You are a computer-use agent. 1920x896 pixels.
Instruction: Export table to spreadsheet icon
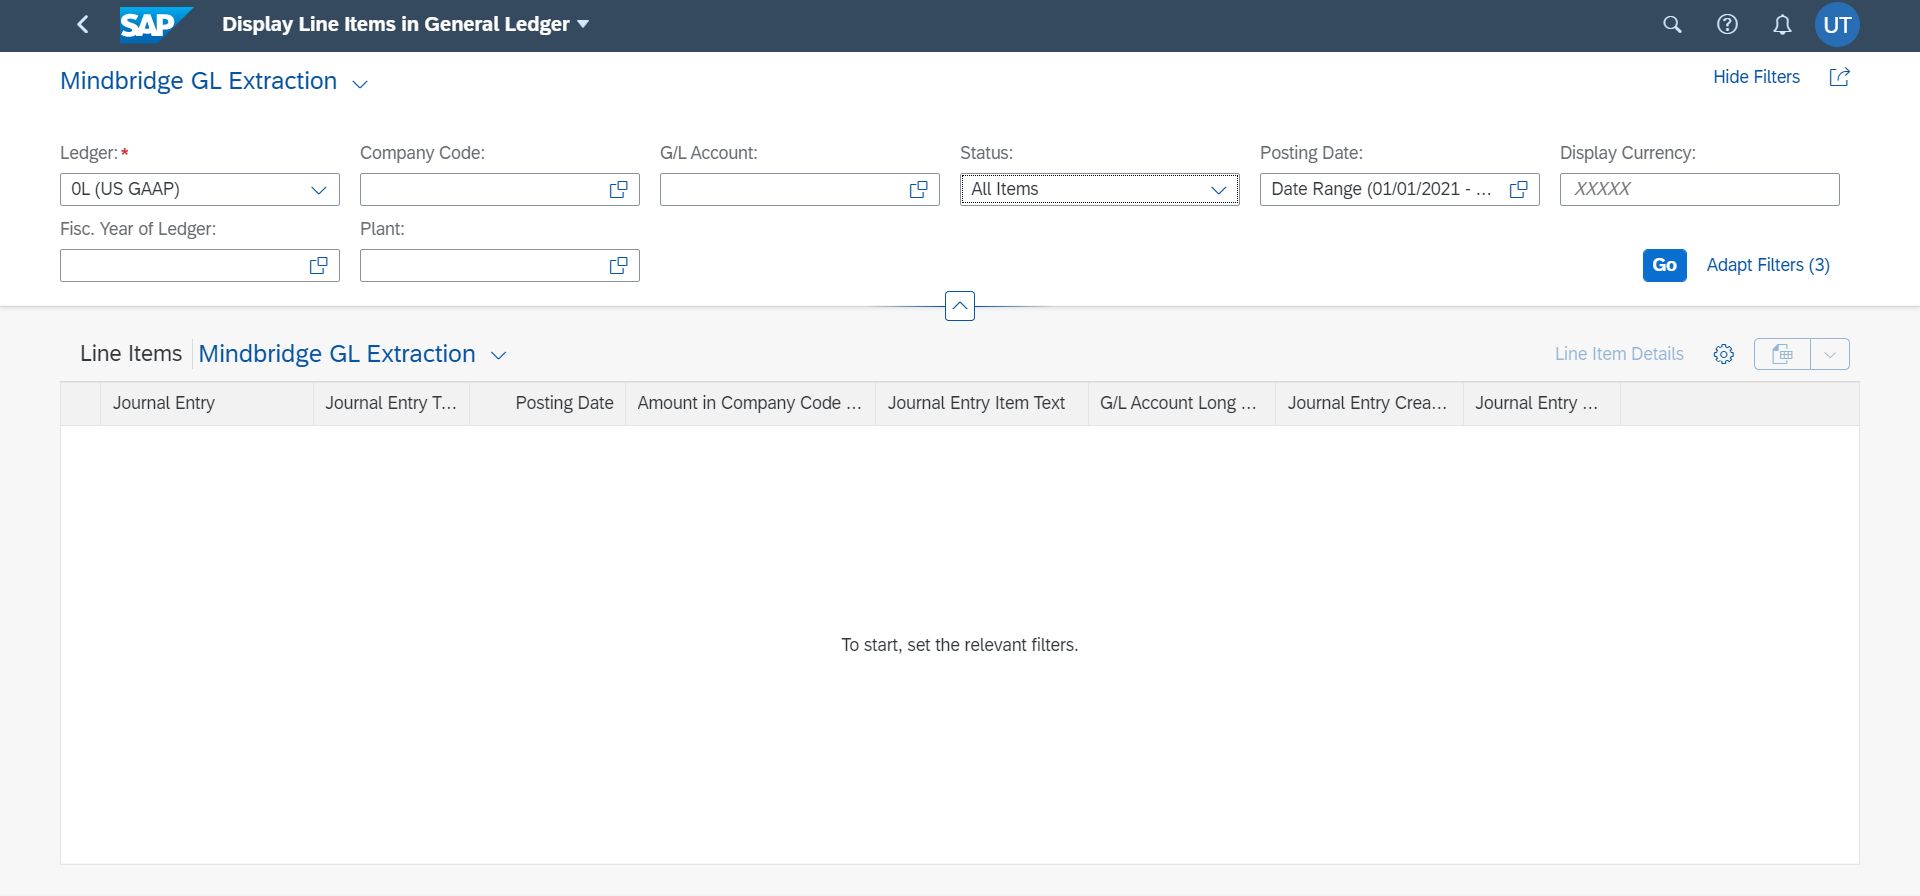[x=1782, y=354]
